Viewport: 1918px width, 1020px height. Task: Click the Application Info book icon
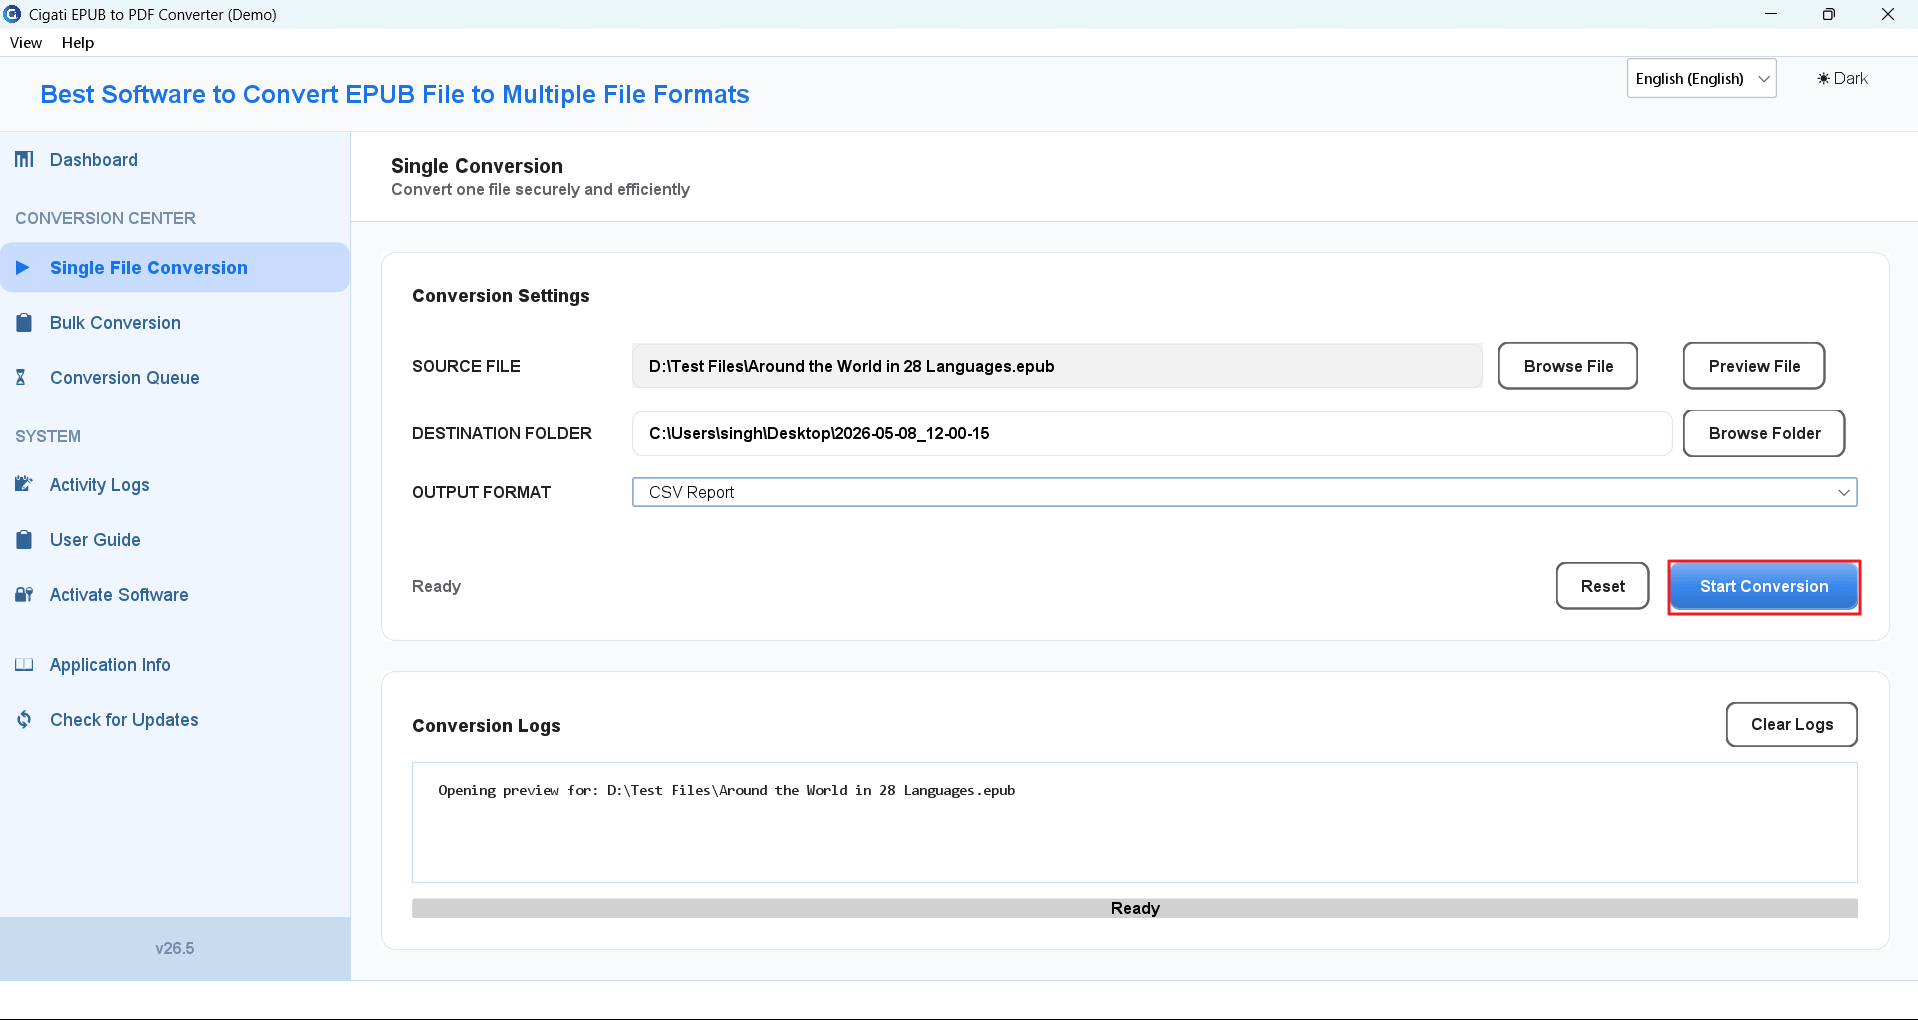(x=24, y=665)
